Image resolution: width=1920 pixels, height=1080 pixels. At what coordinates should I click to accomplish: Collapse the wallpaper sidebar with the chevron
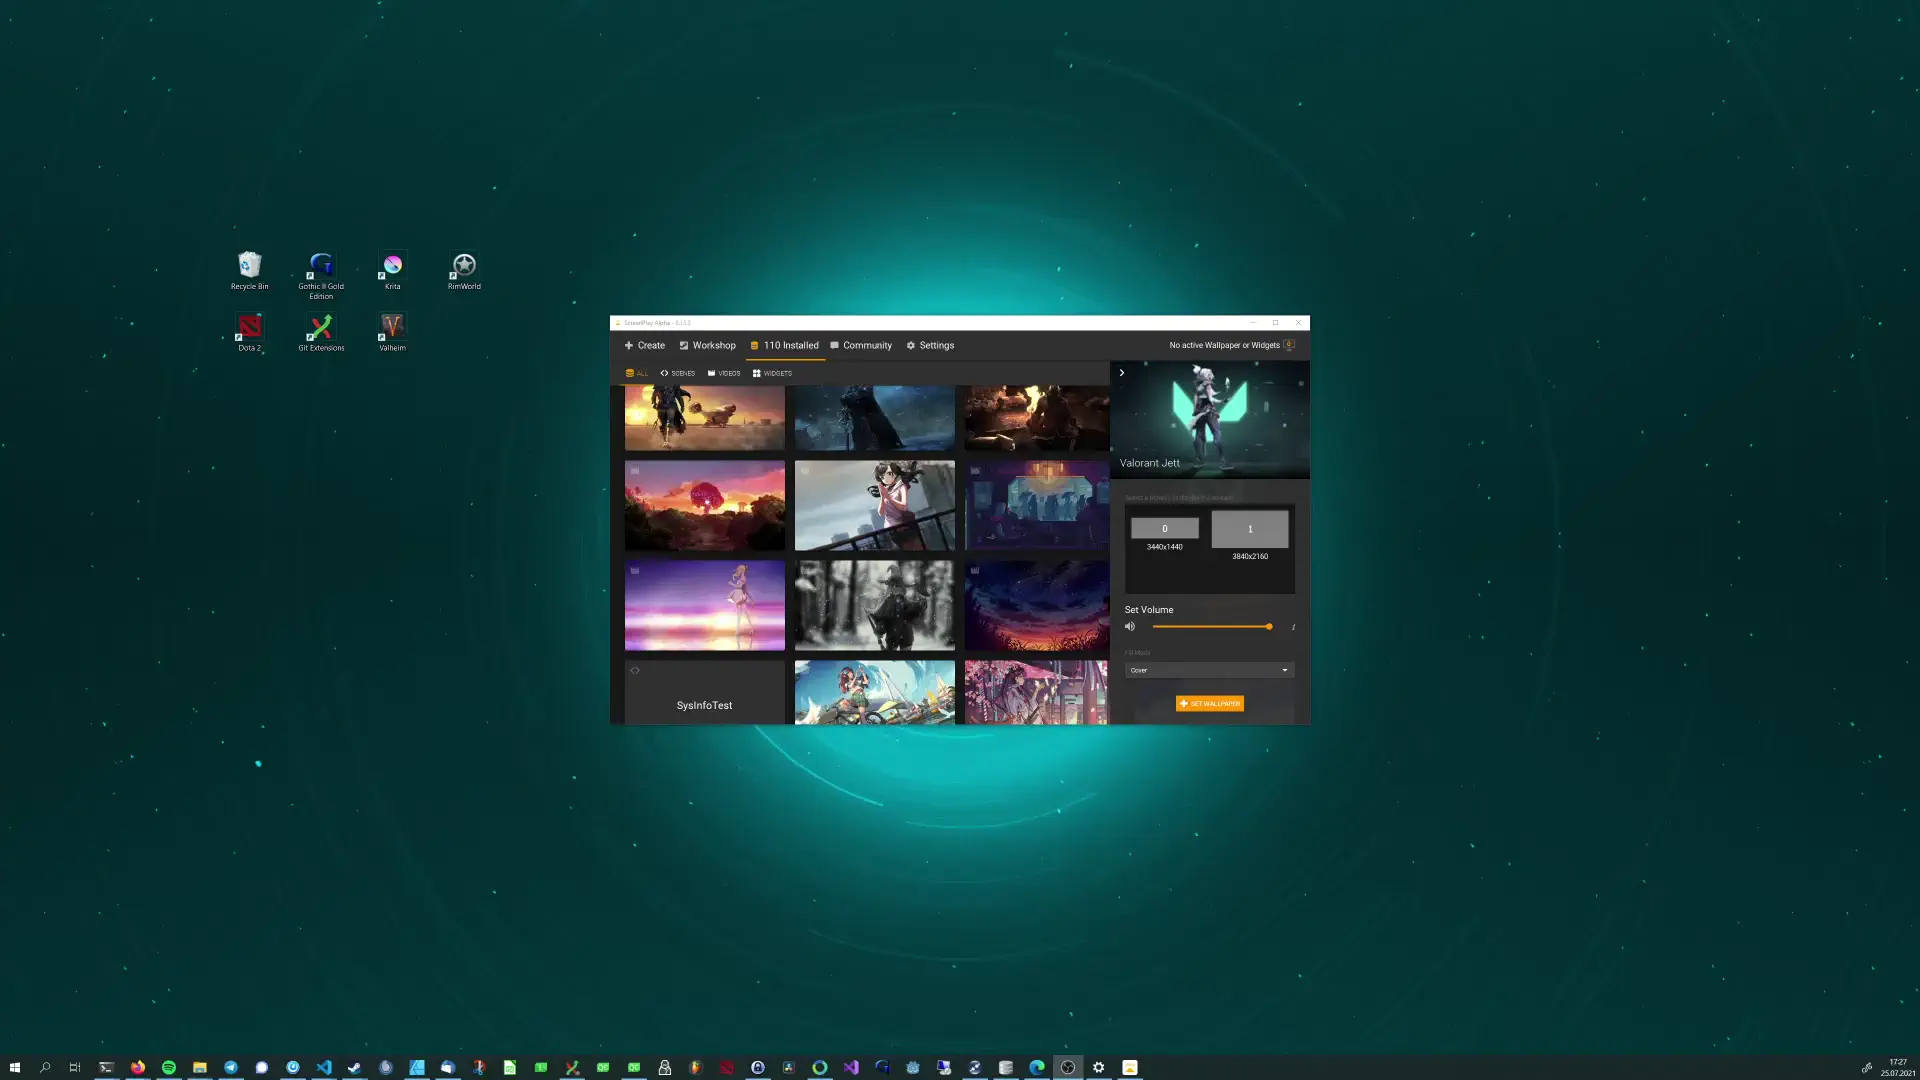tap(1122, 373)
